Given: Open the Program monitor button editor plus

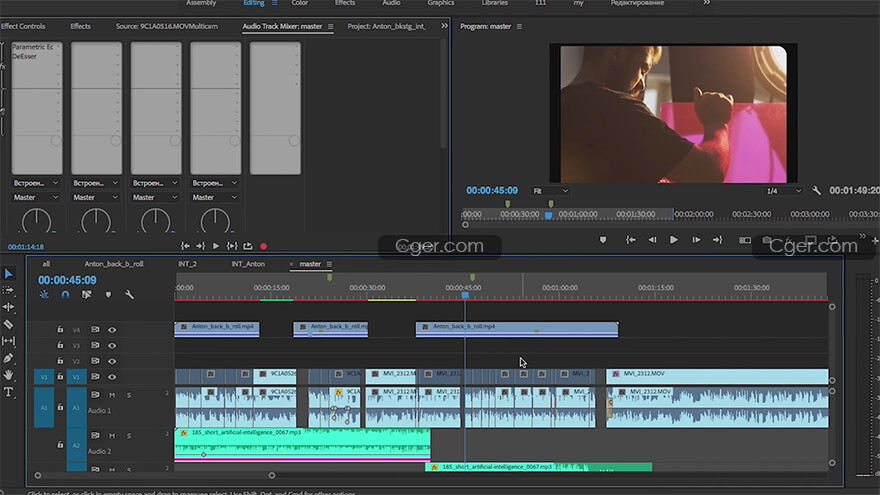Looking at the screenshot, I should [x=874, y=240].
